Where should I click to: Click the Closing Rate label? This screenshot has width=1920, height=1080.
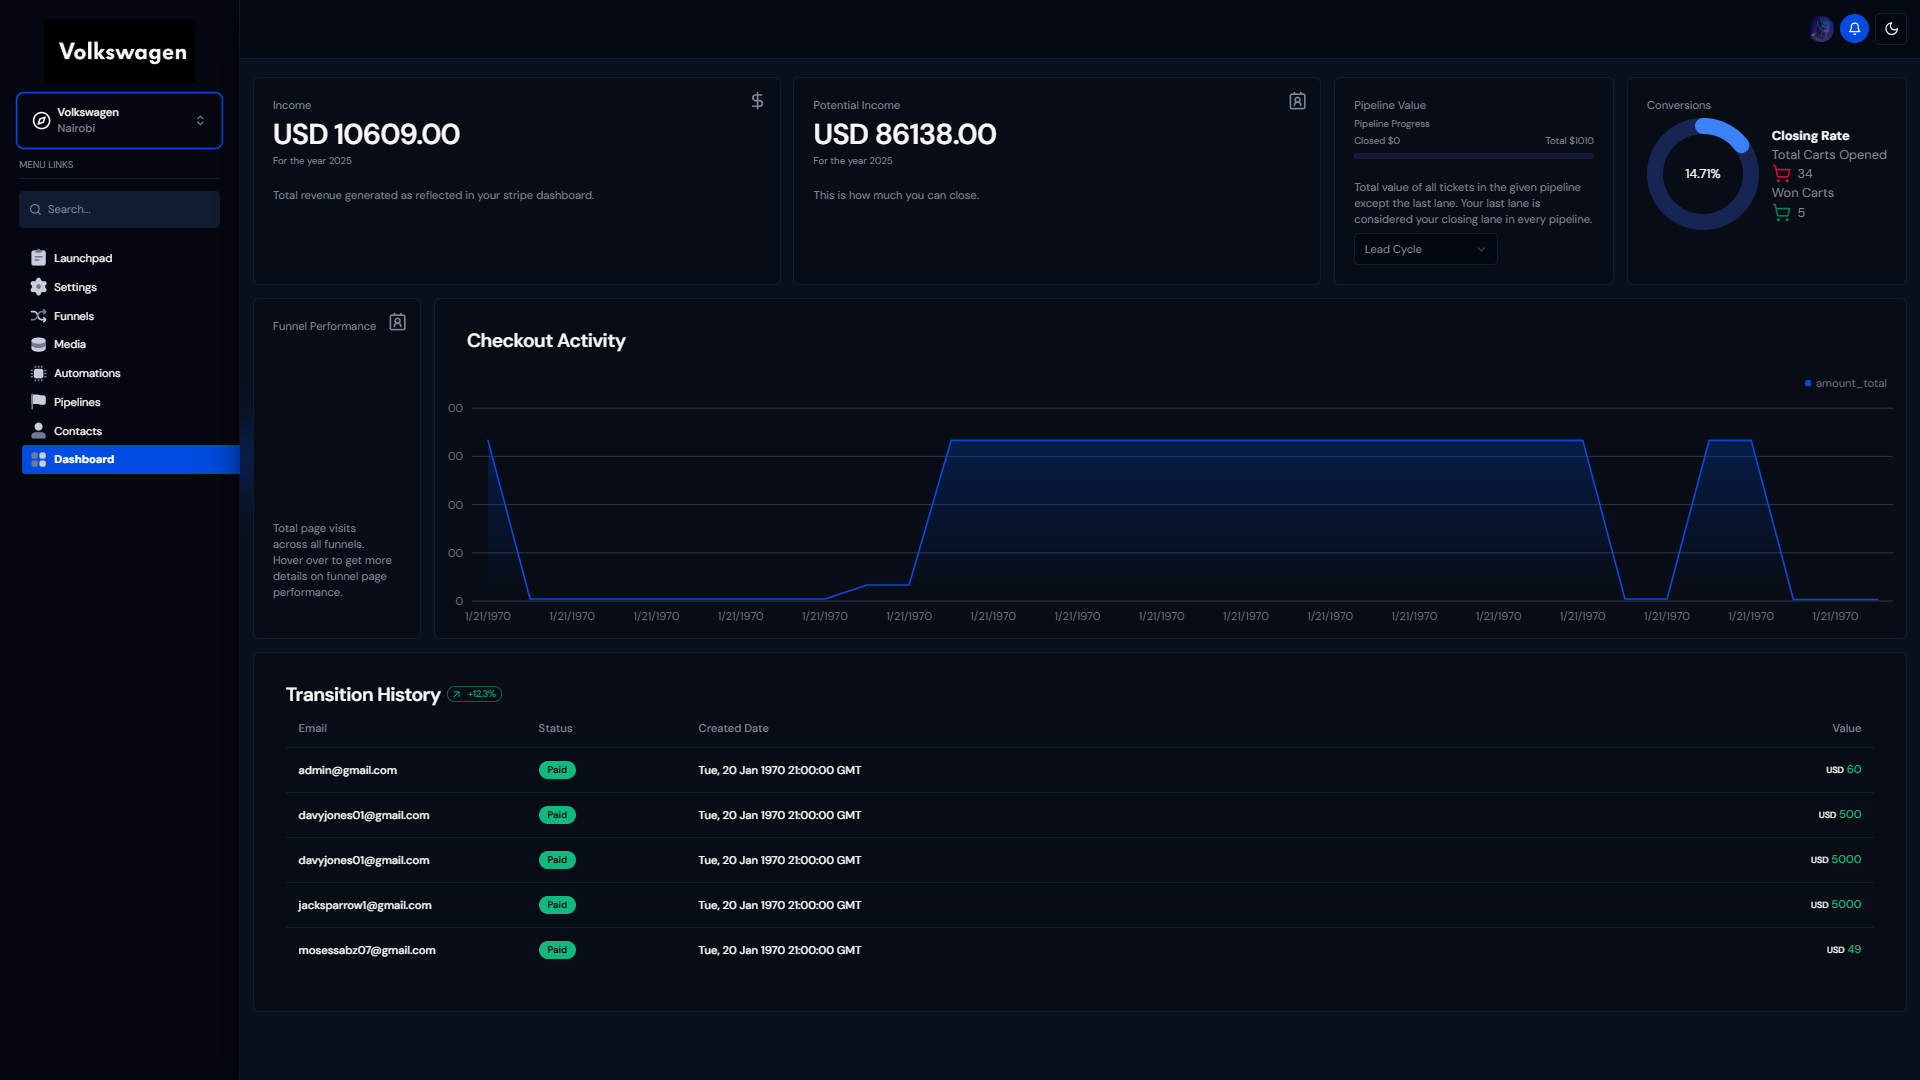pyautogui.click(x=1810, y=136)
